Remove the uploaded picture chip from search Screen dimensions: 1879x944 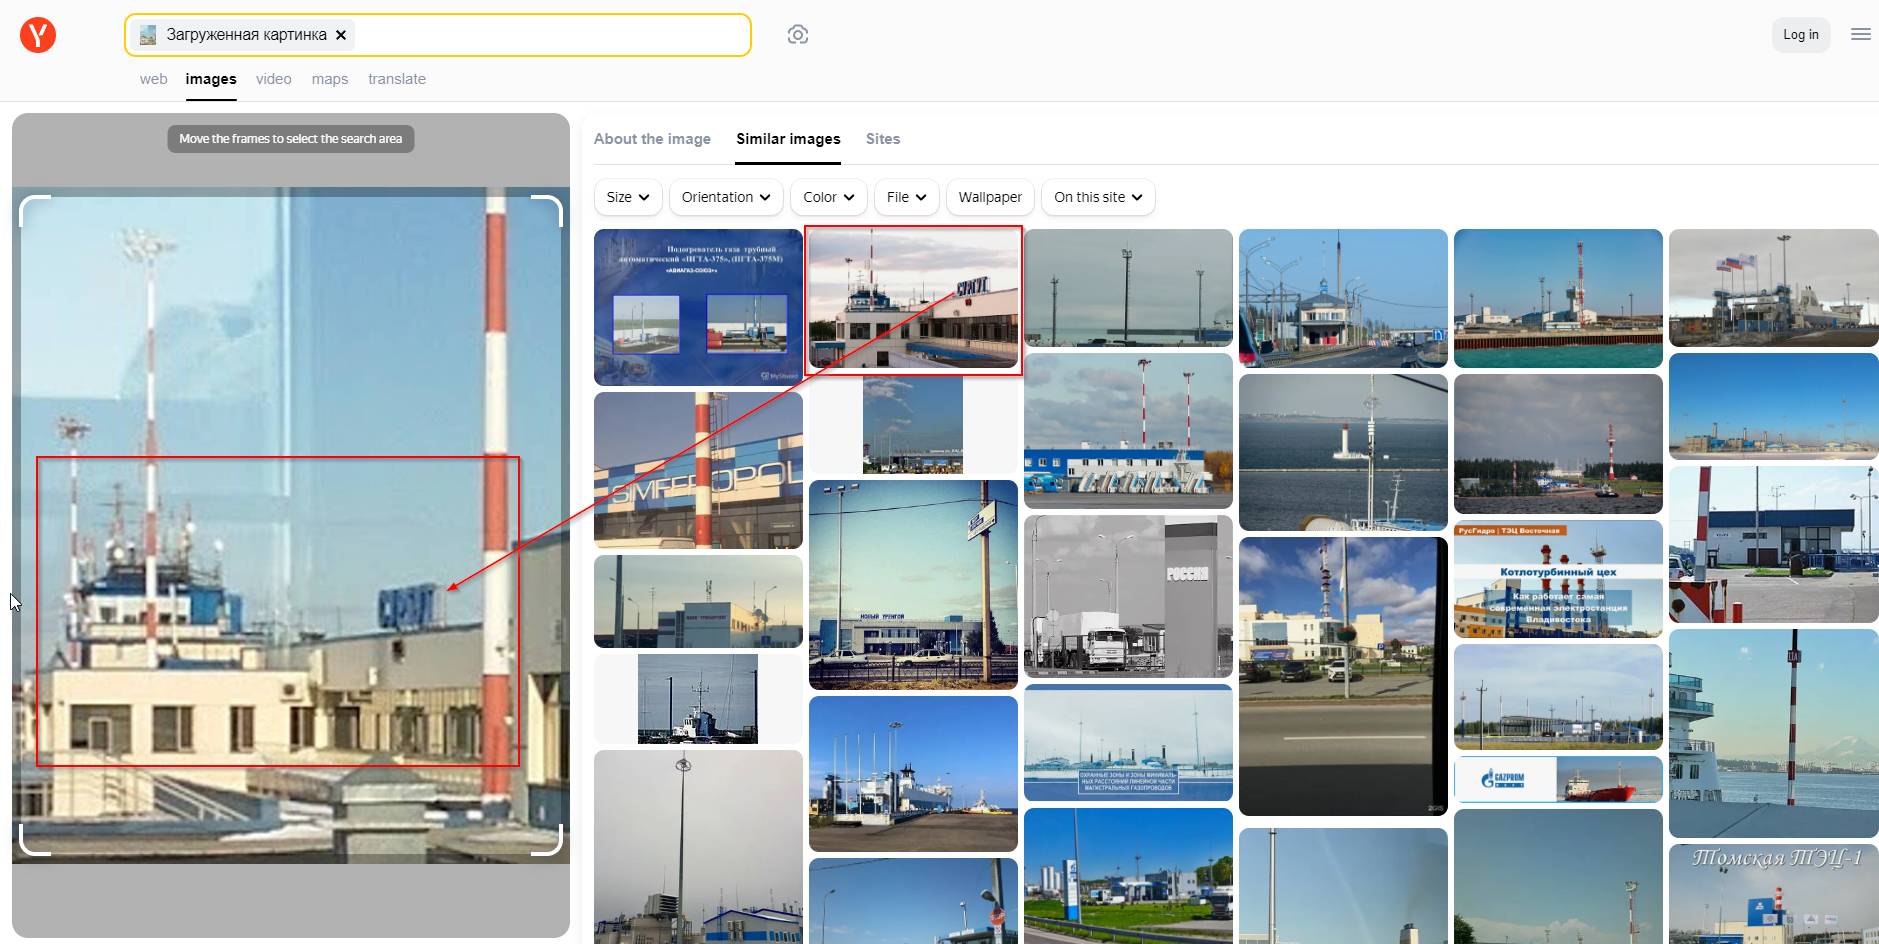[341, 35]
